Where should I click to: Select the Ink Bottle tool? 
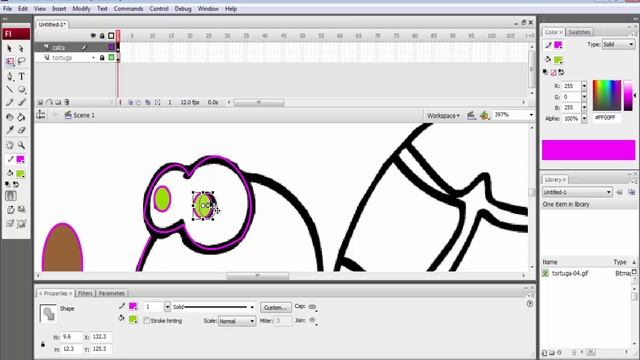coord(10,117)
